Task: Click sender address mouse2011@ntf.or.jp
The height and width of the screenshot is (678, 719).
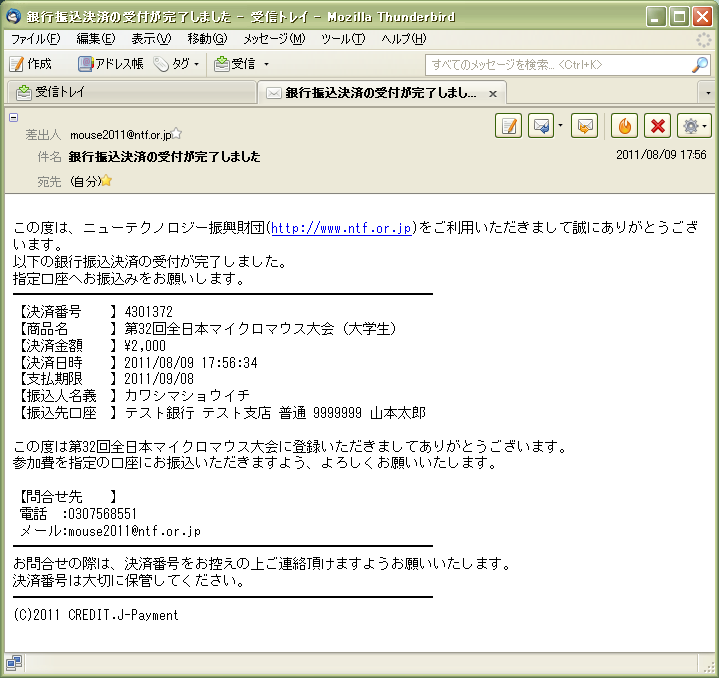Action: click(121, 135)
